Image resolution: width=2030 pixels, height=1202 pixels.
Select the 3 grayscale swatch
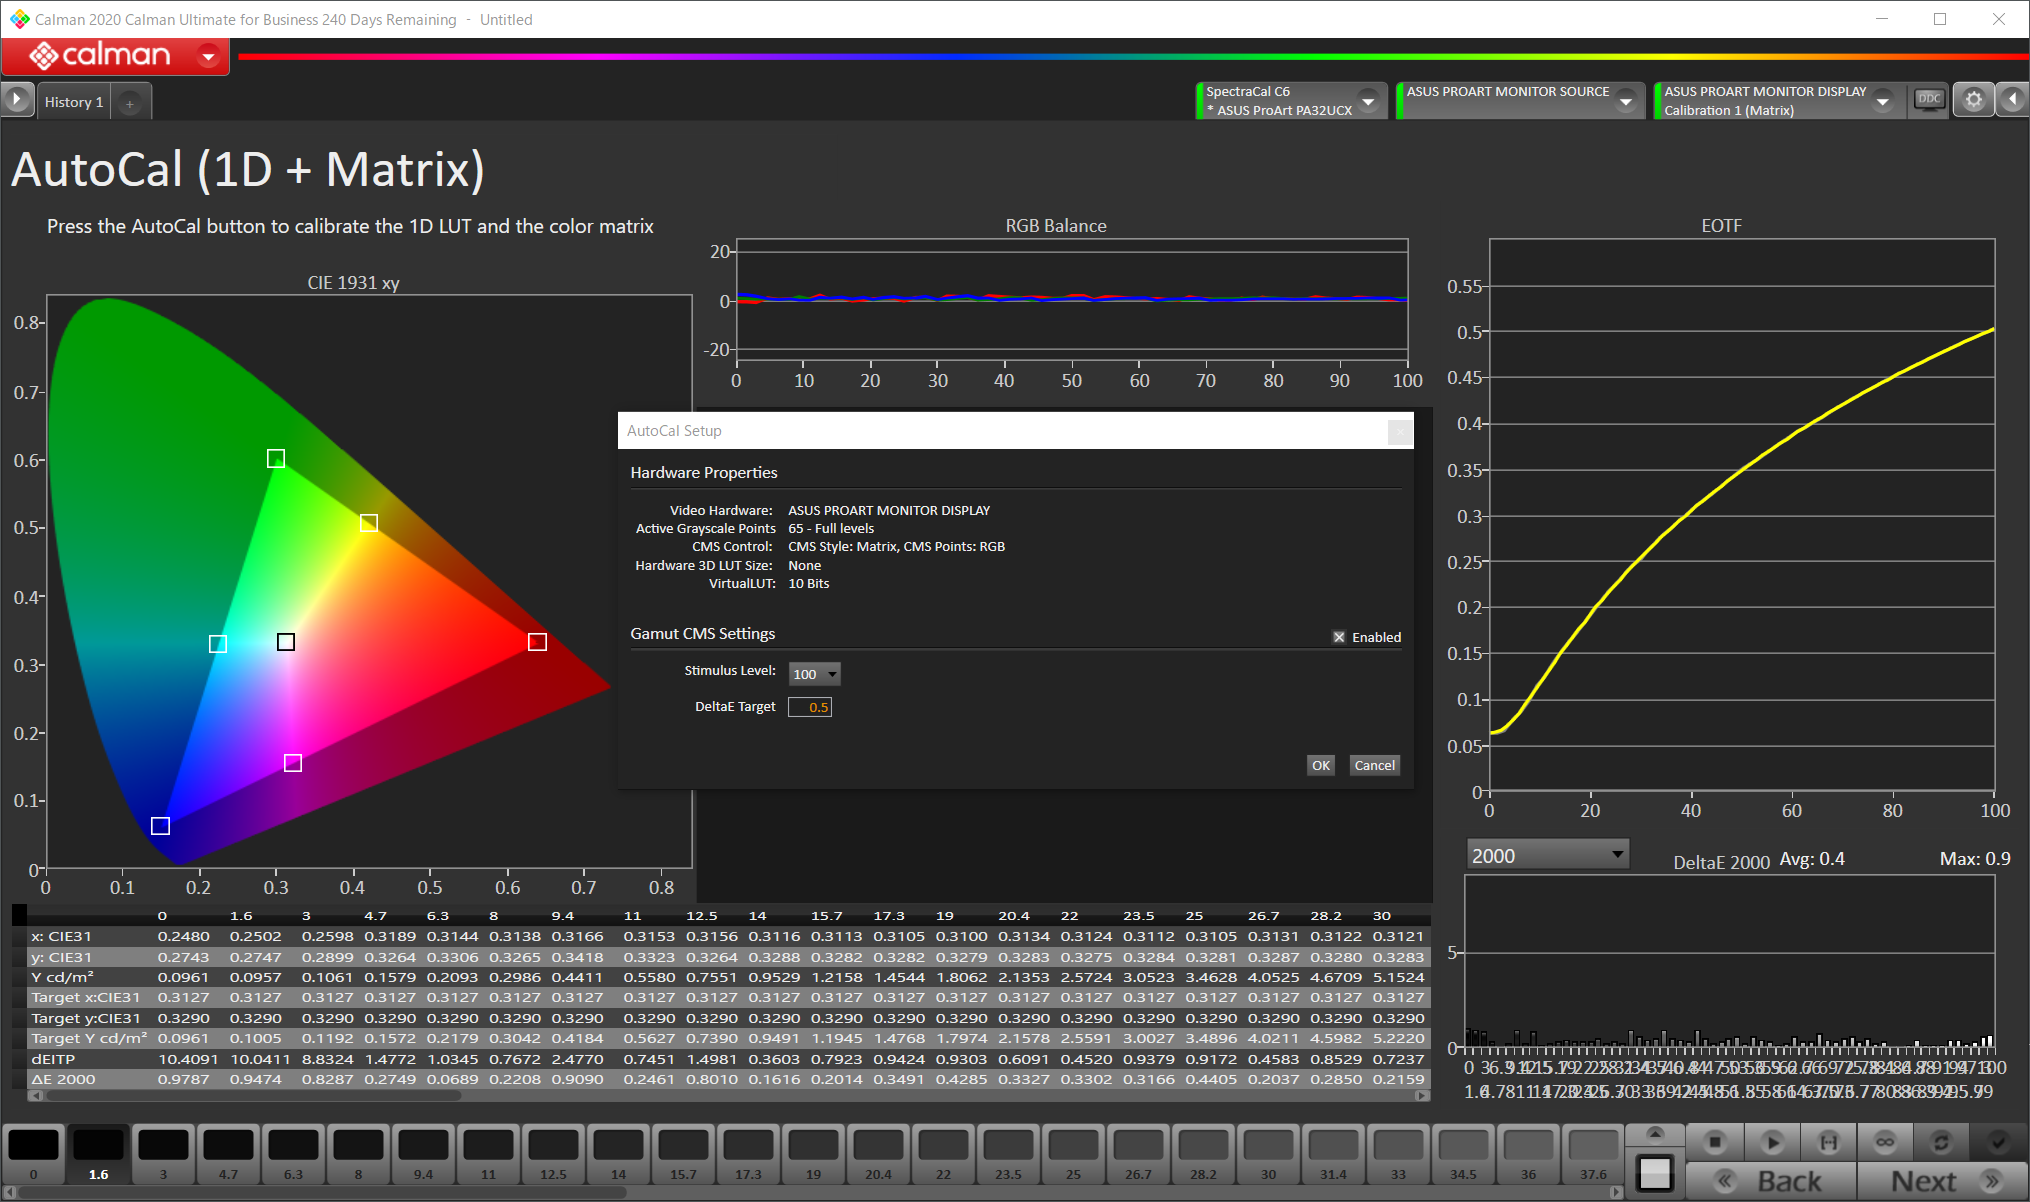(163, 1155)
